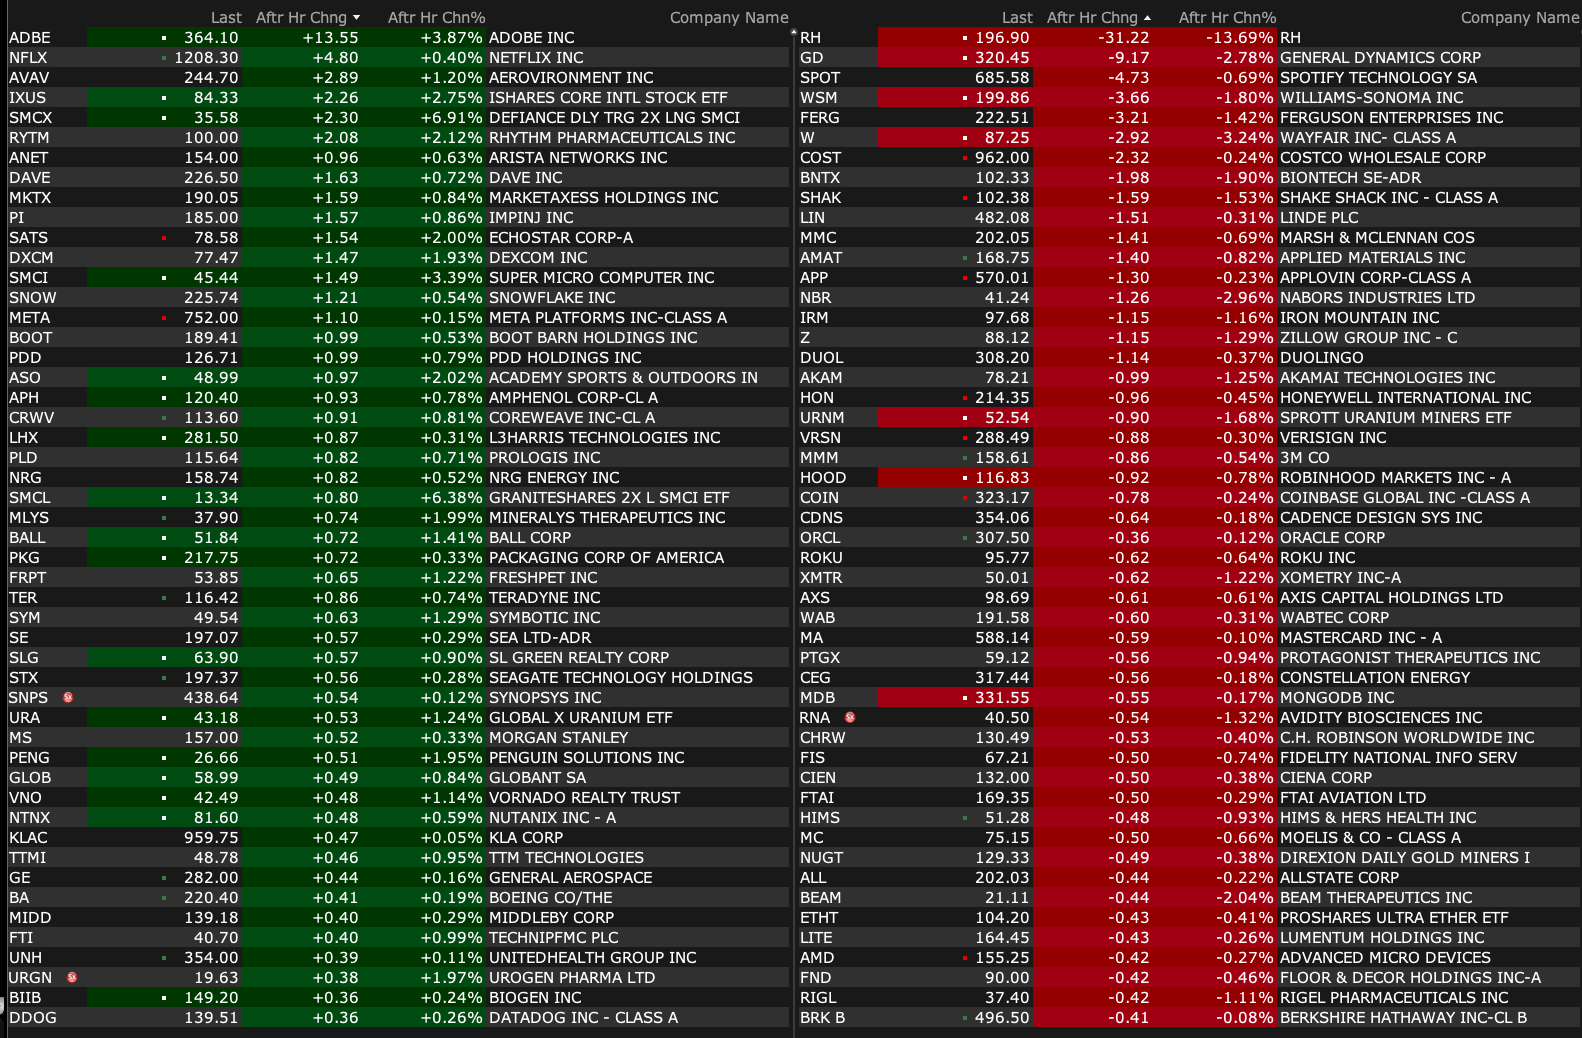Image resolution: width=1582 pixels, height=1038 pixels.
Task: Sort gainers list by Last column header
Action: [x=226, y=18]
